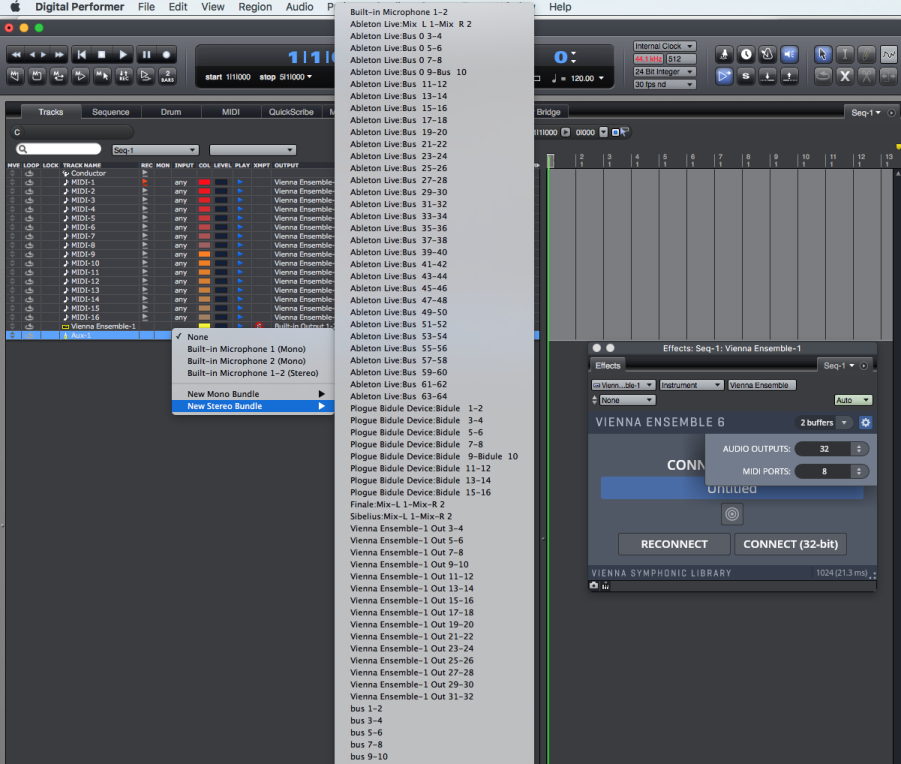
Task: Switch to the QuickScribe tab
Action: point(291,112)
